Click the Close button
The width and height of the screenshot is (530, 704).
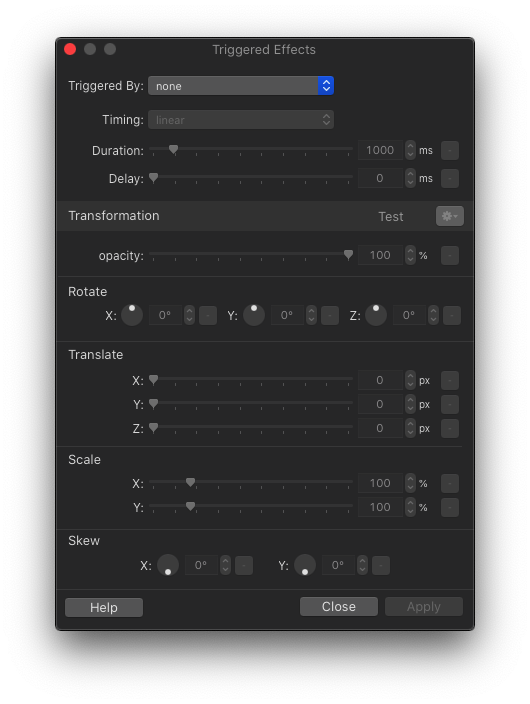(339, 607)
